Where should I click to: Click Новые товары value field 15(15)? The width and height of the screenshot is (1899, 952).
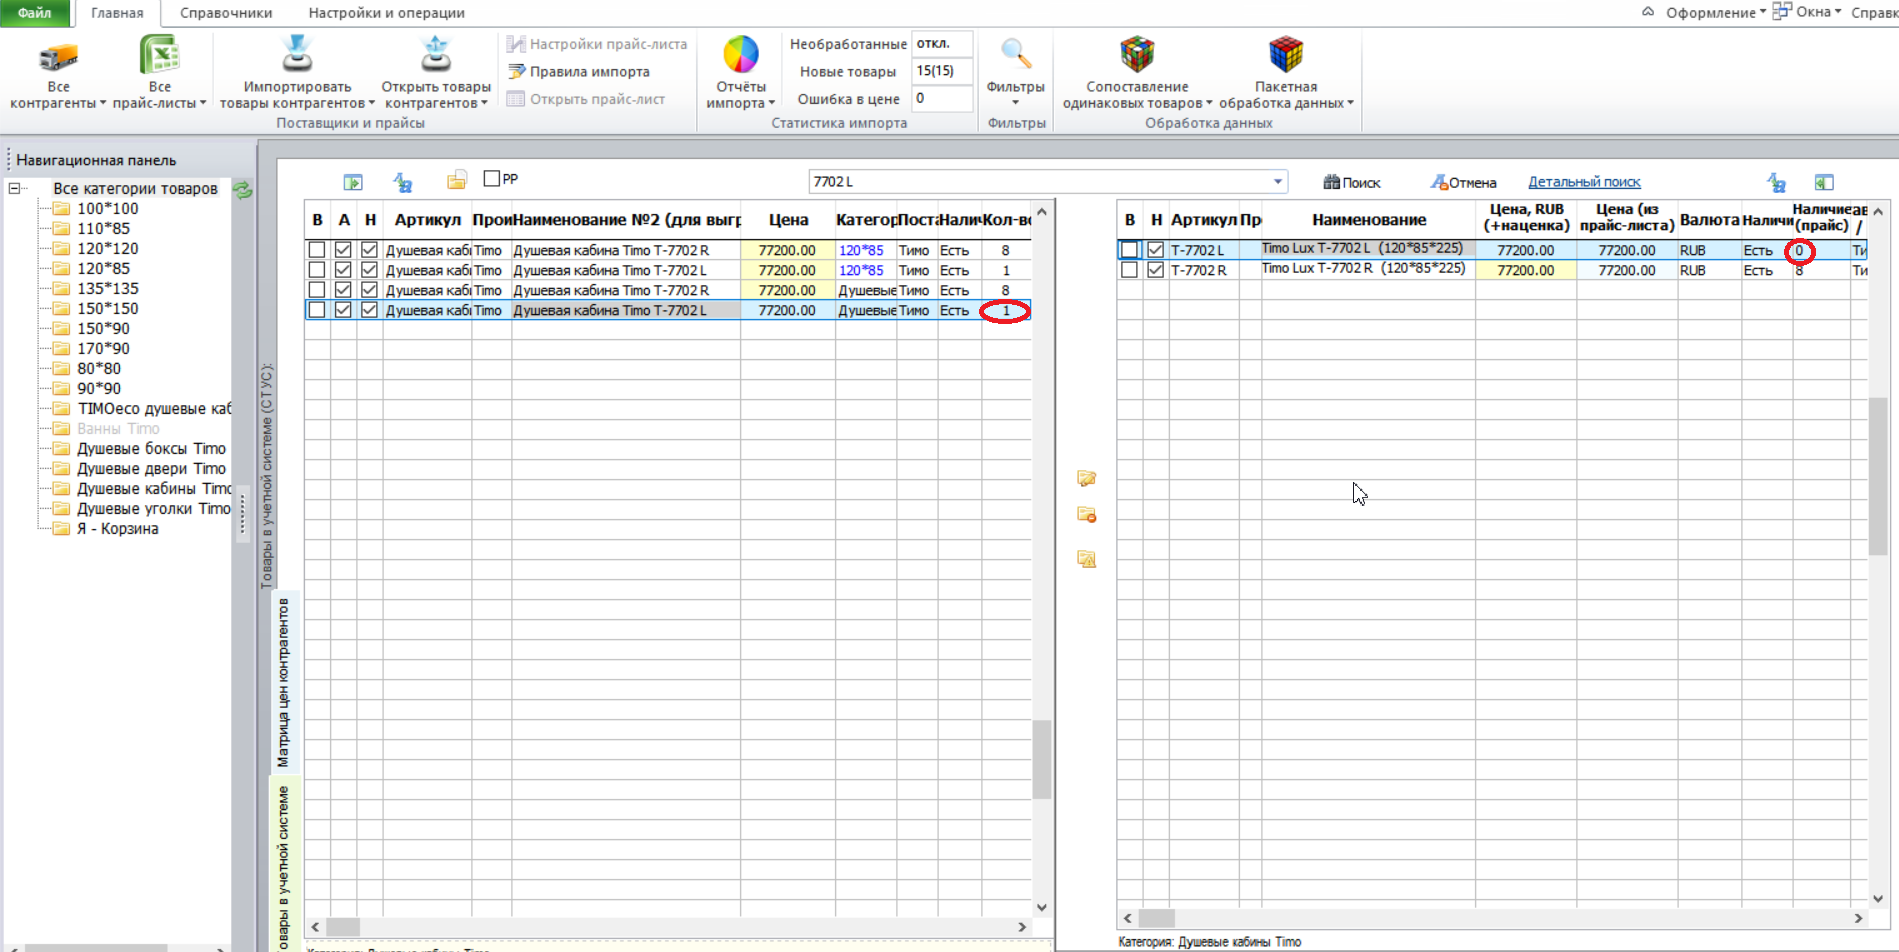tap(942, 71)
